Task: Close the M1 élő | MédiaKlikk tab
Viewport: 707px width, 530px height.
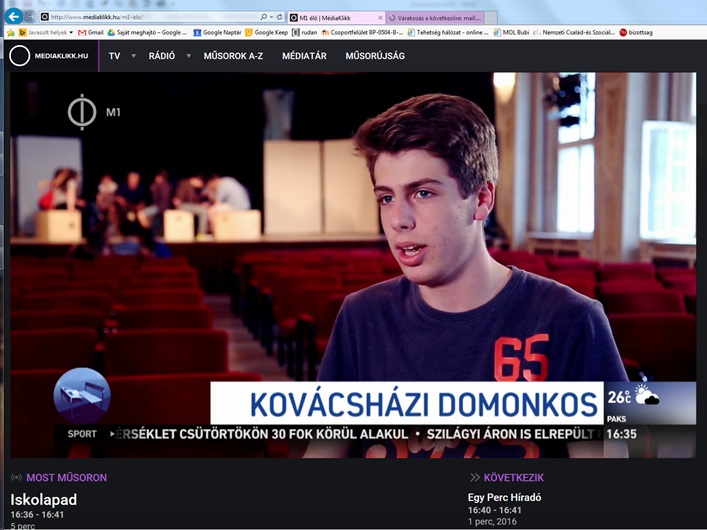Action: coord(380,18)
